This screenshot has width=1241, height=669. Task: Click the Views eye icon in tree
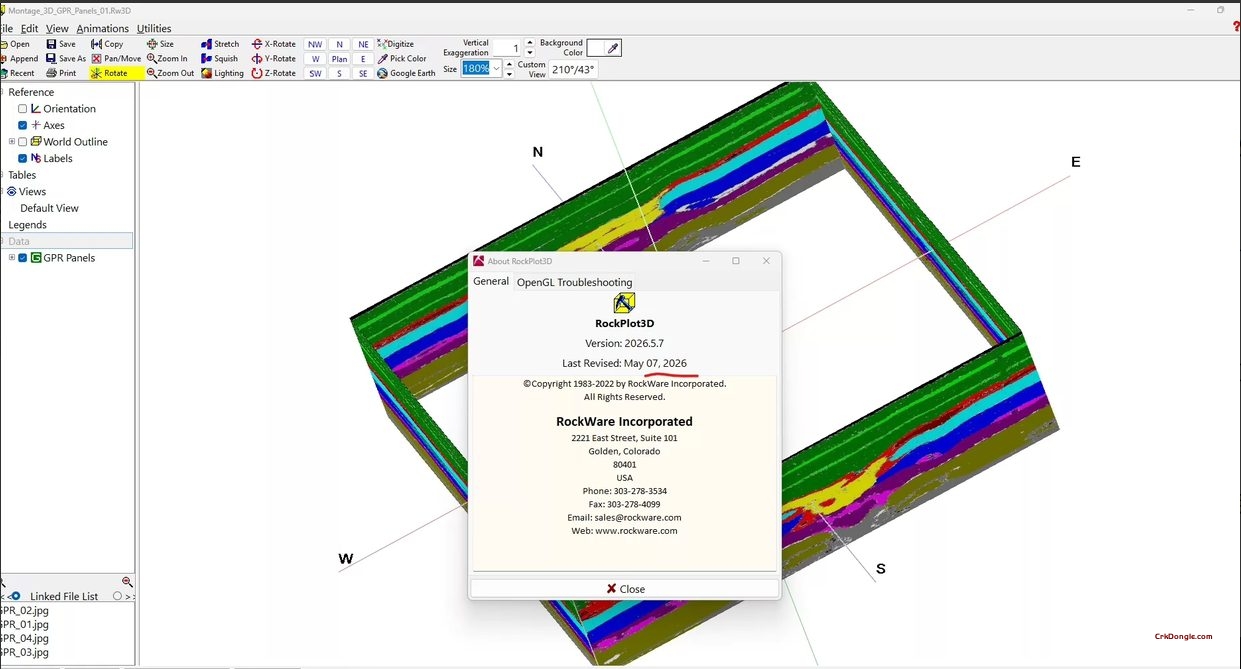12,191
